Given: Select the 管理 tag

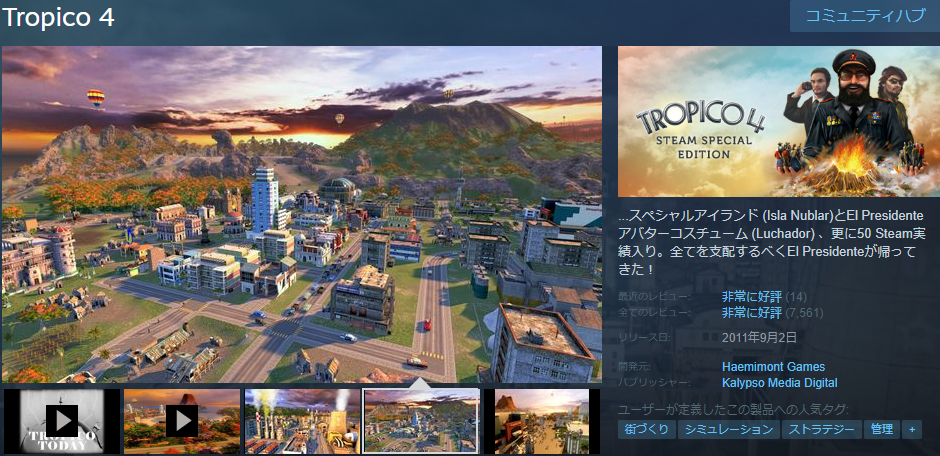Looking at the screenshot, I should point(881,429).
